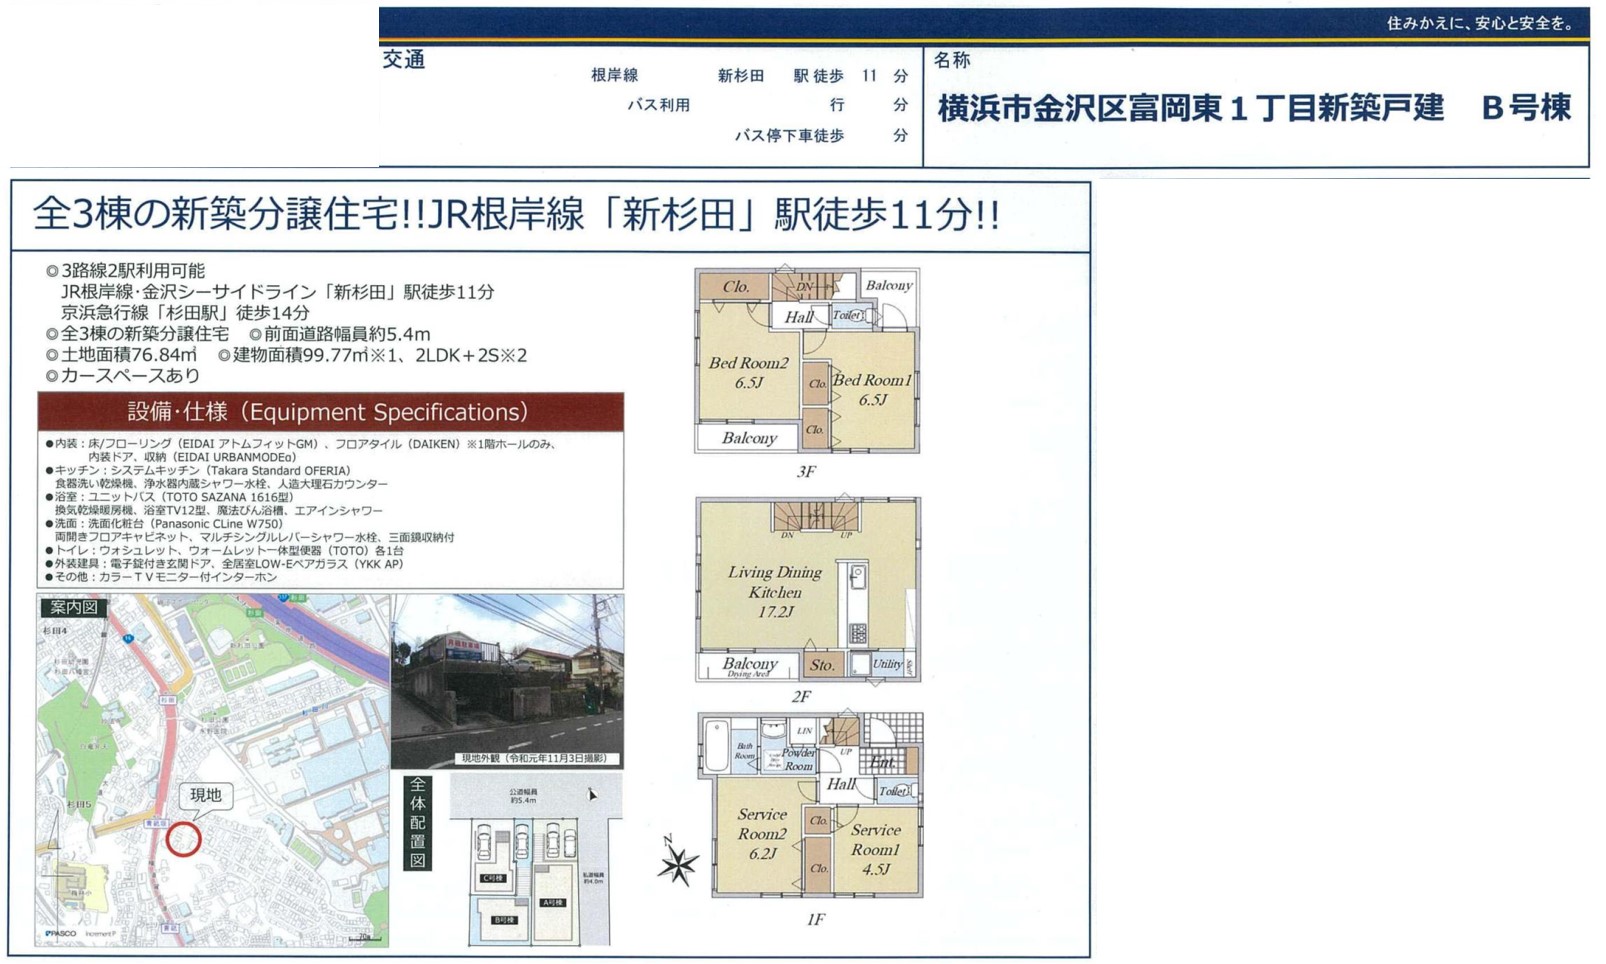Open the site exterior photo
This screenshot has height=964, width=1606.
coord(507,680)
